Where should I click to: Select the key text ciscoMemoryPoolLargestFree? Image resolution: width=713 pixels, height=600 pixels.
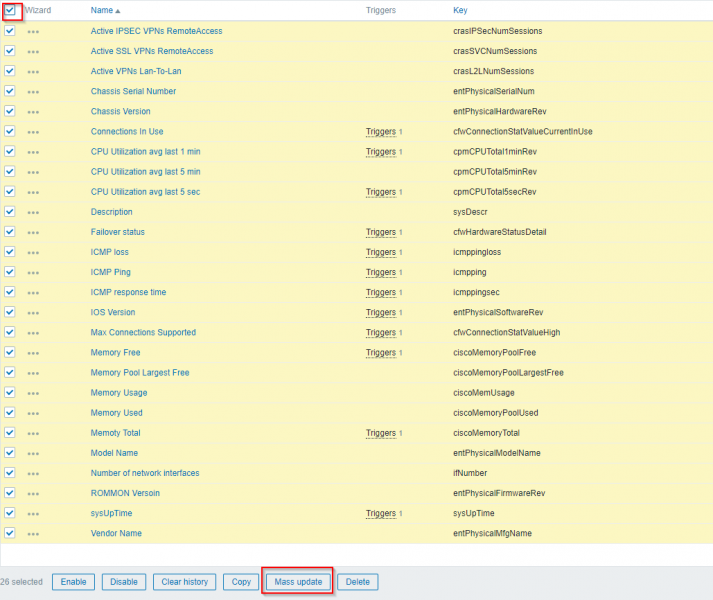(x=508, y=373)
